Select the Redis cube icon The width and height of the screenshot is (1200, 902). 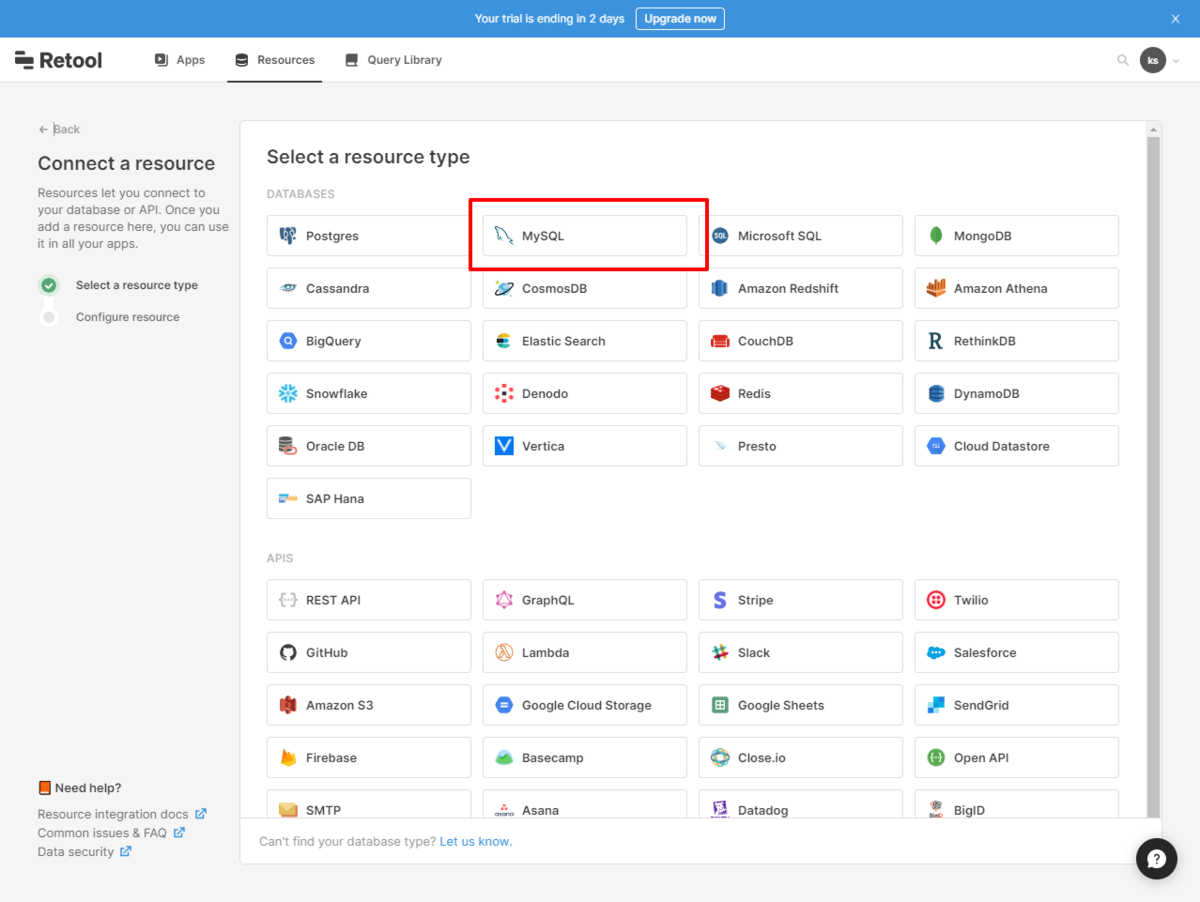720,394
